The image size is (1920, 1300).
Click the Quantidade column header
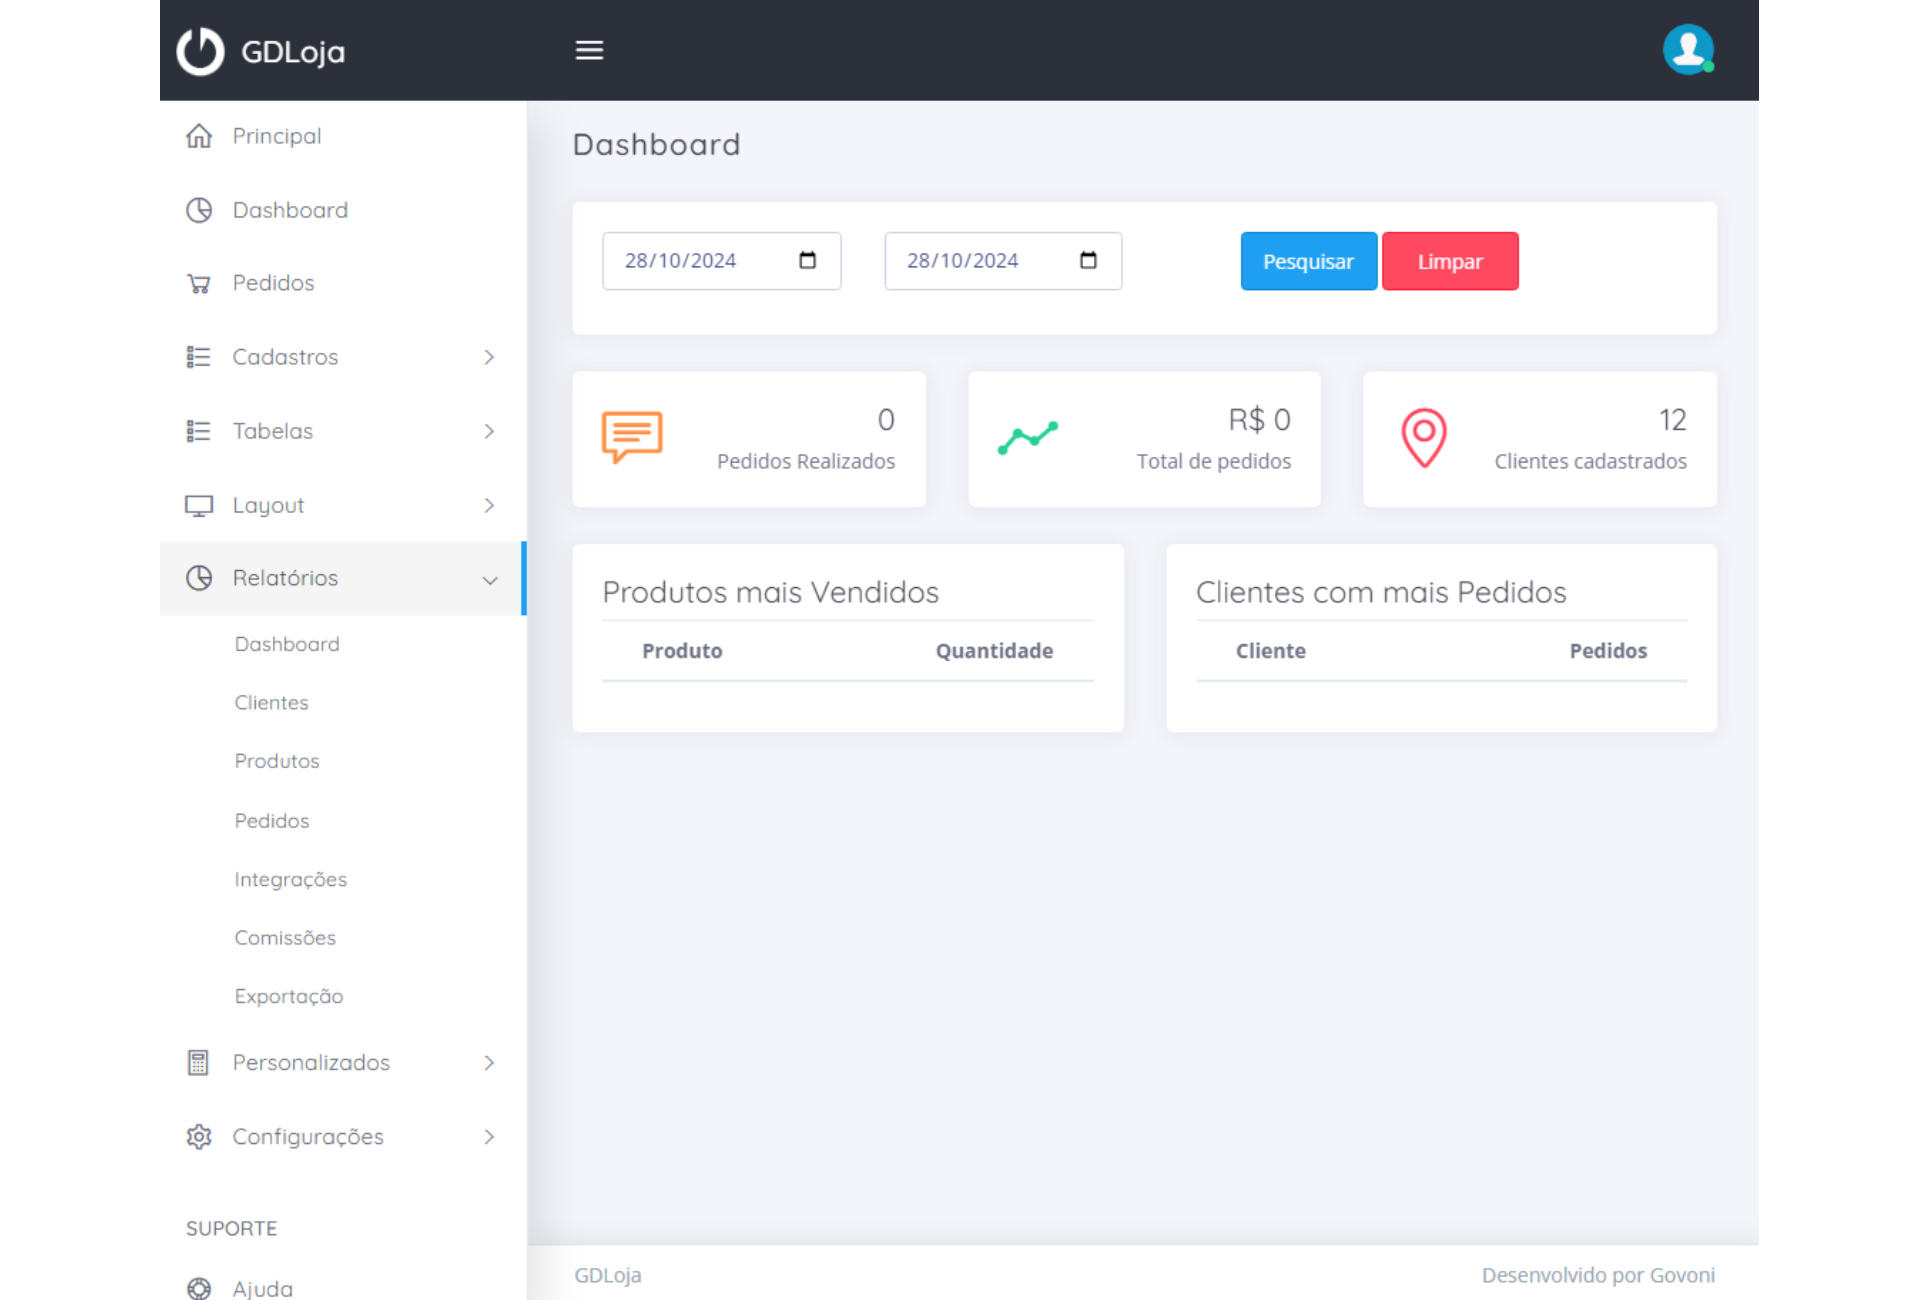pos(994,651)
